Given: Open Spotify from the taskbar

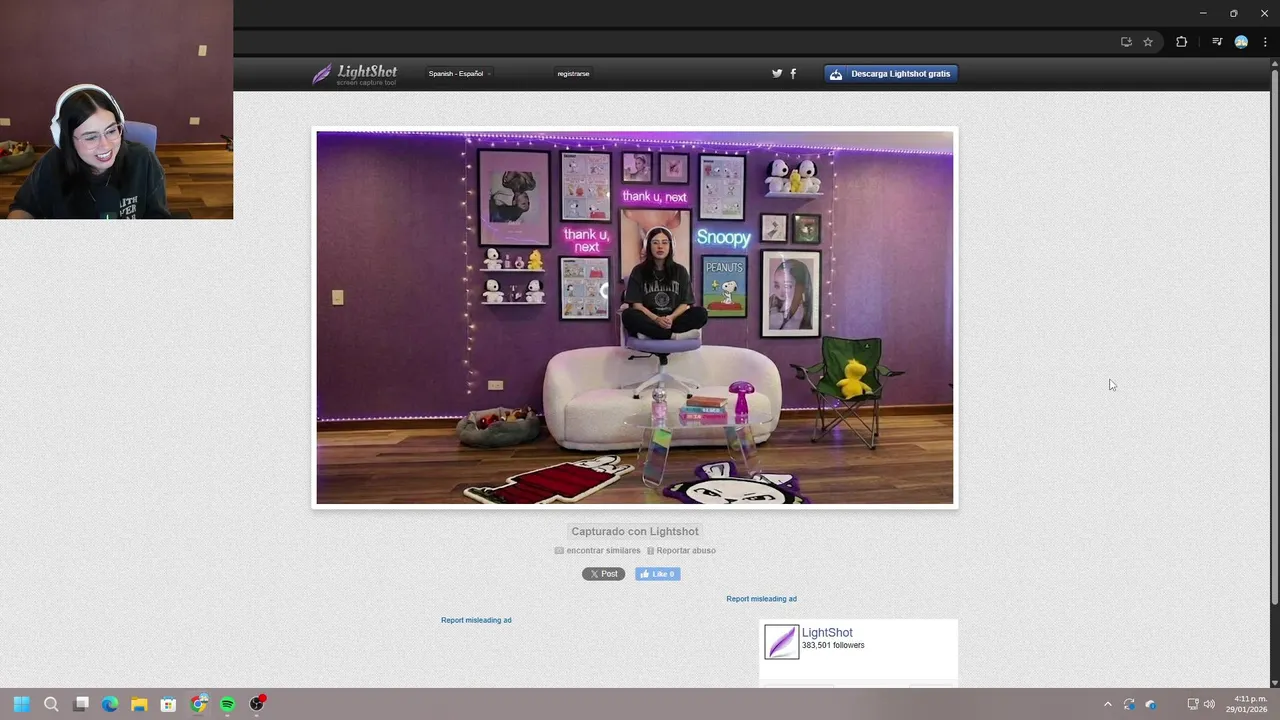Looking at the screenshot, I should coord(227,704).
